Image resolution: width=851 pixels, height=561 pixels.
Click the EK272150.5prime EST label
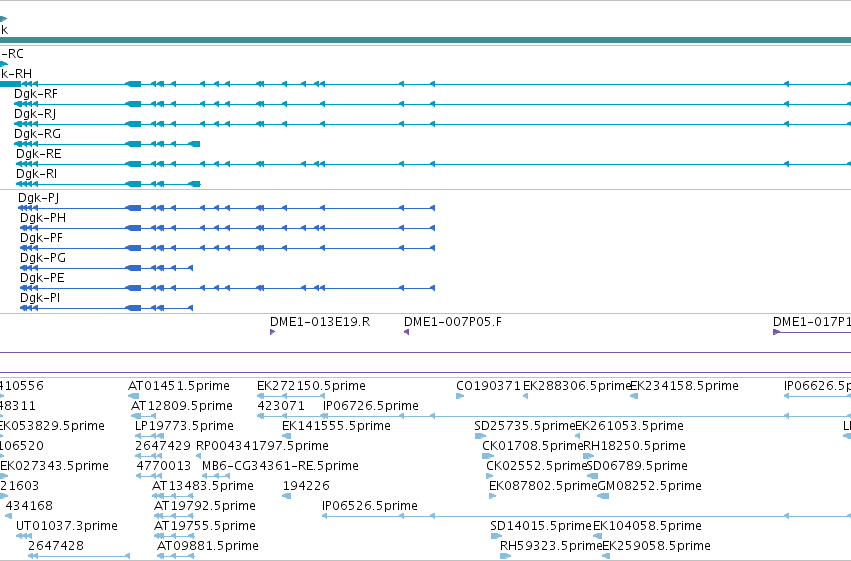tap(312, 386)
